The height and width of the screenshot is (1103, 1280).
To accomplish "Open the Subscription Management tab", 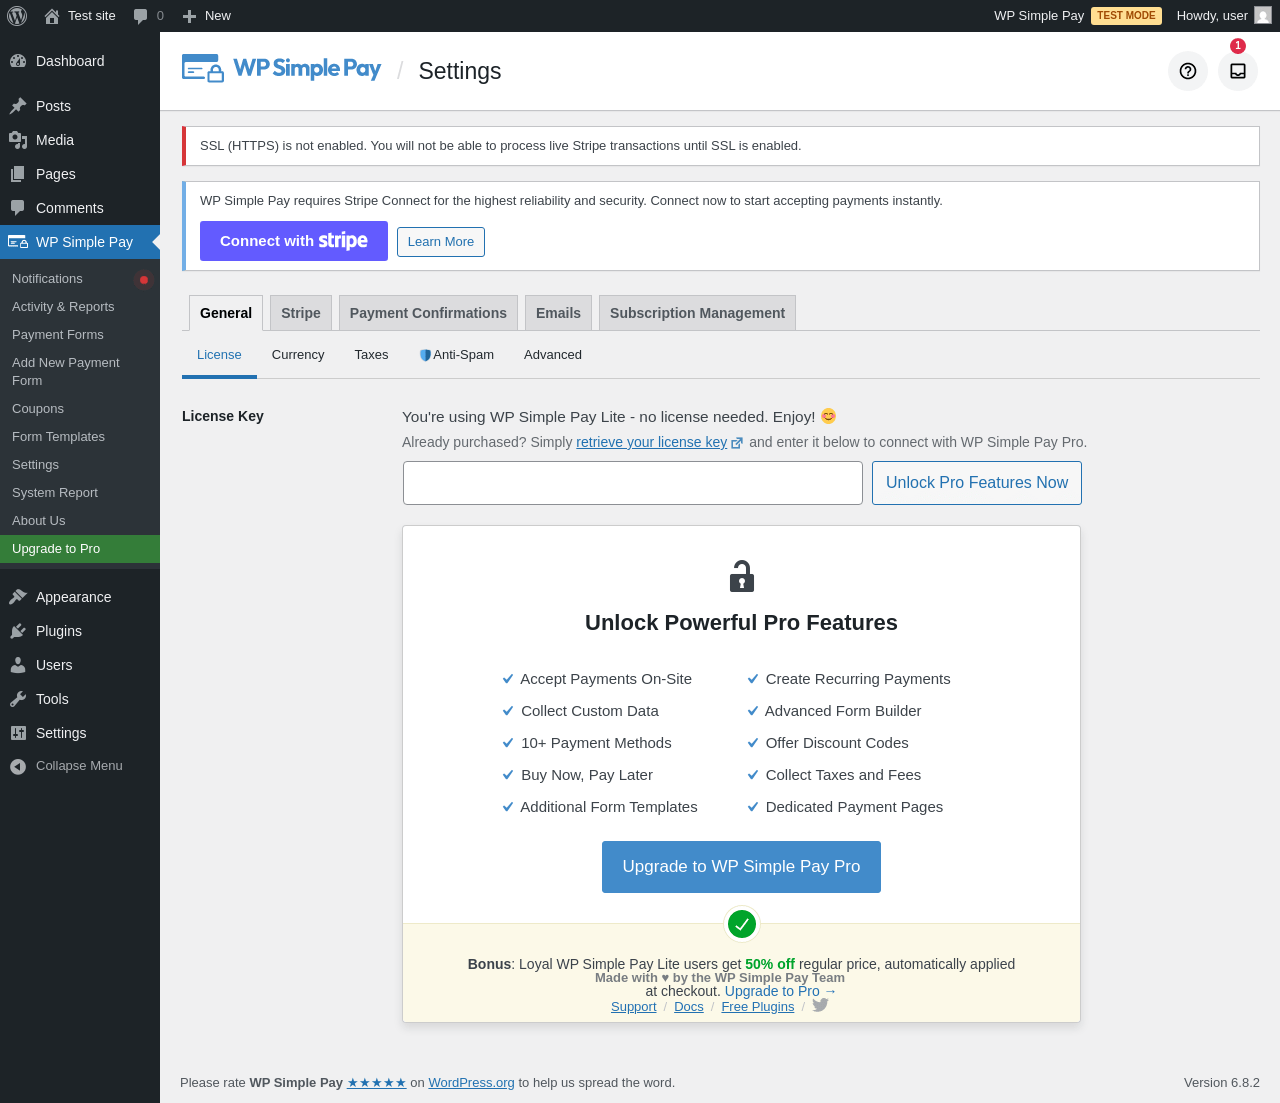I will 697,313.
